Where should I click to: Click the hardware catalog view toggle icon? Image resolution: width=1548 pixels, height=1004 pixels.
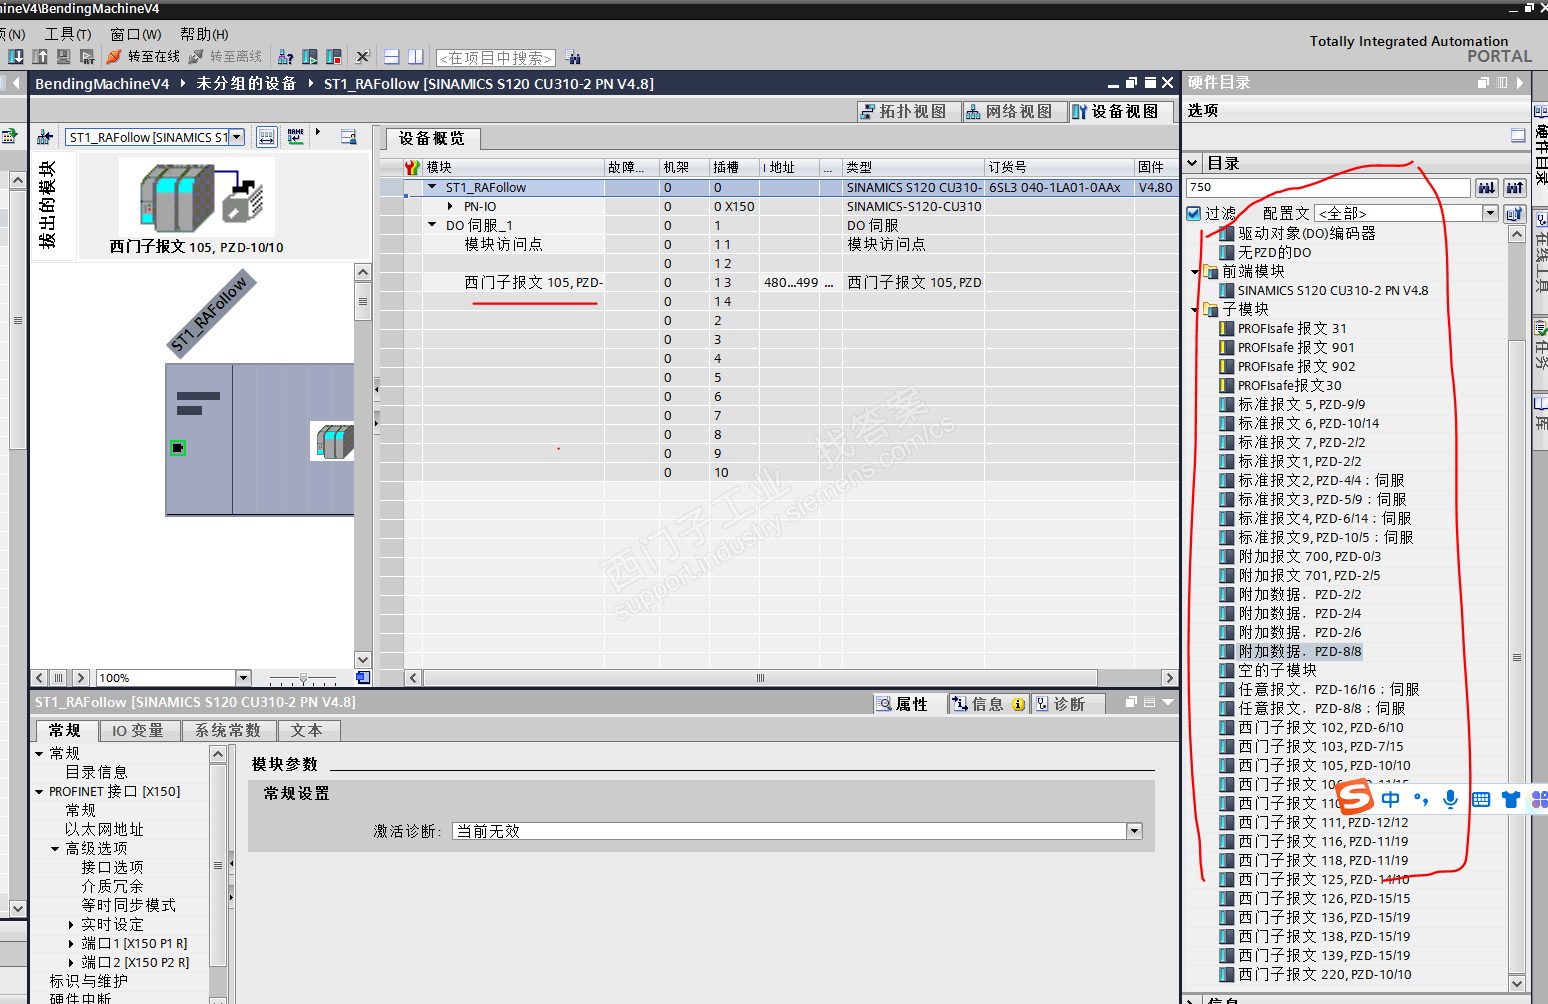[1518, 135]
